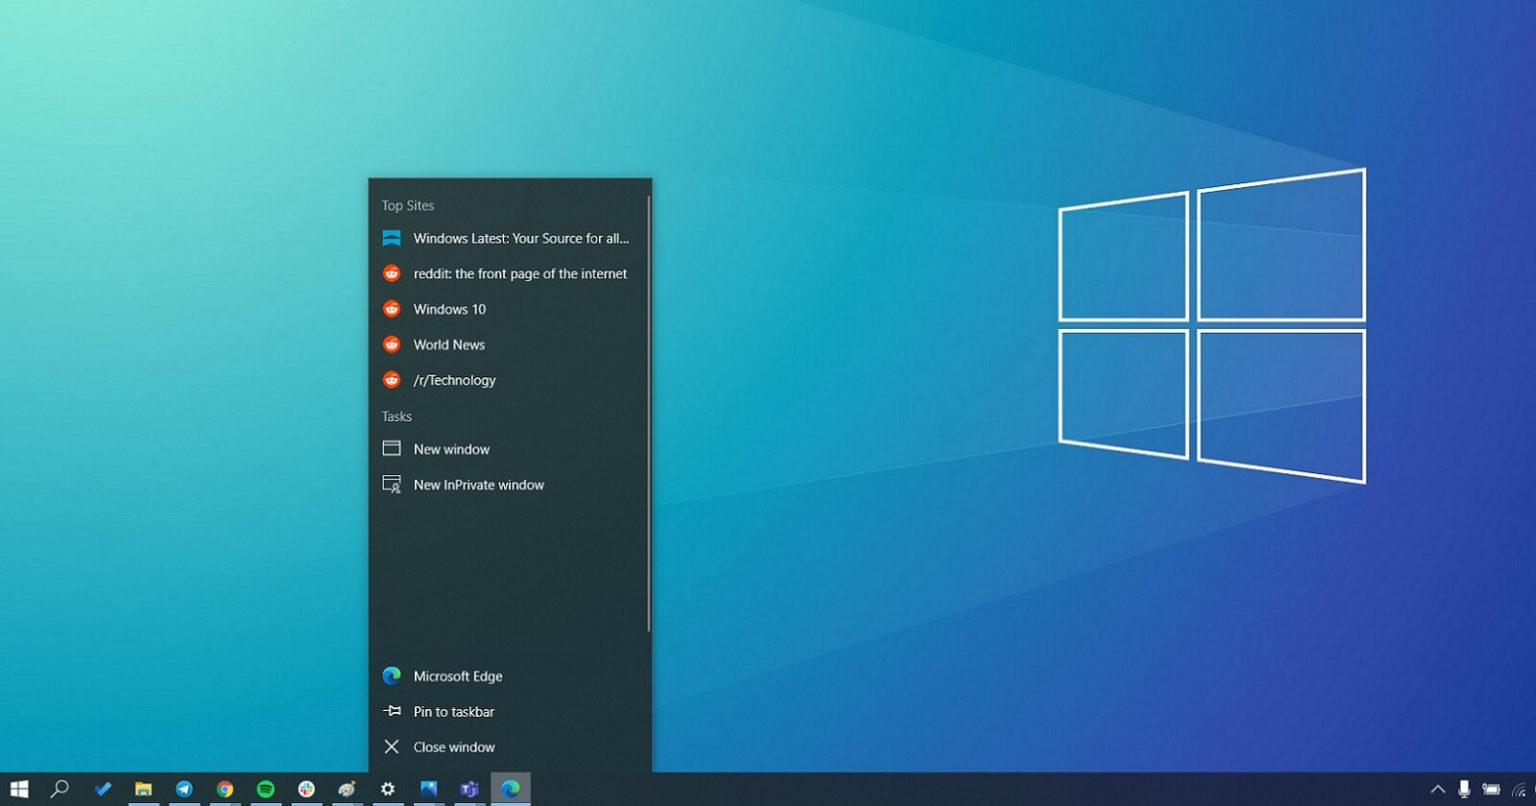Open "reddit: the front page of the internet"
This screenshot has height=806, width=1536.
tap(519, 273)
